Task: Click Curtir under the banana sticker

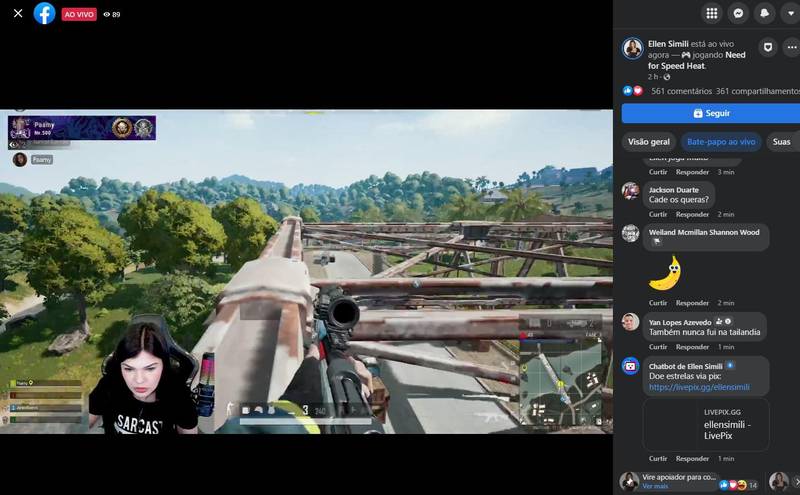Action: click(x=658, y=303)
